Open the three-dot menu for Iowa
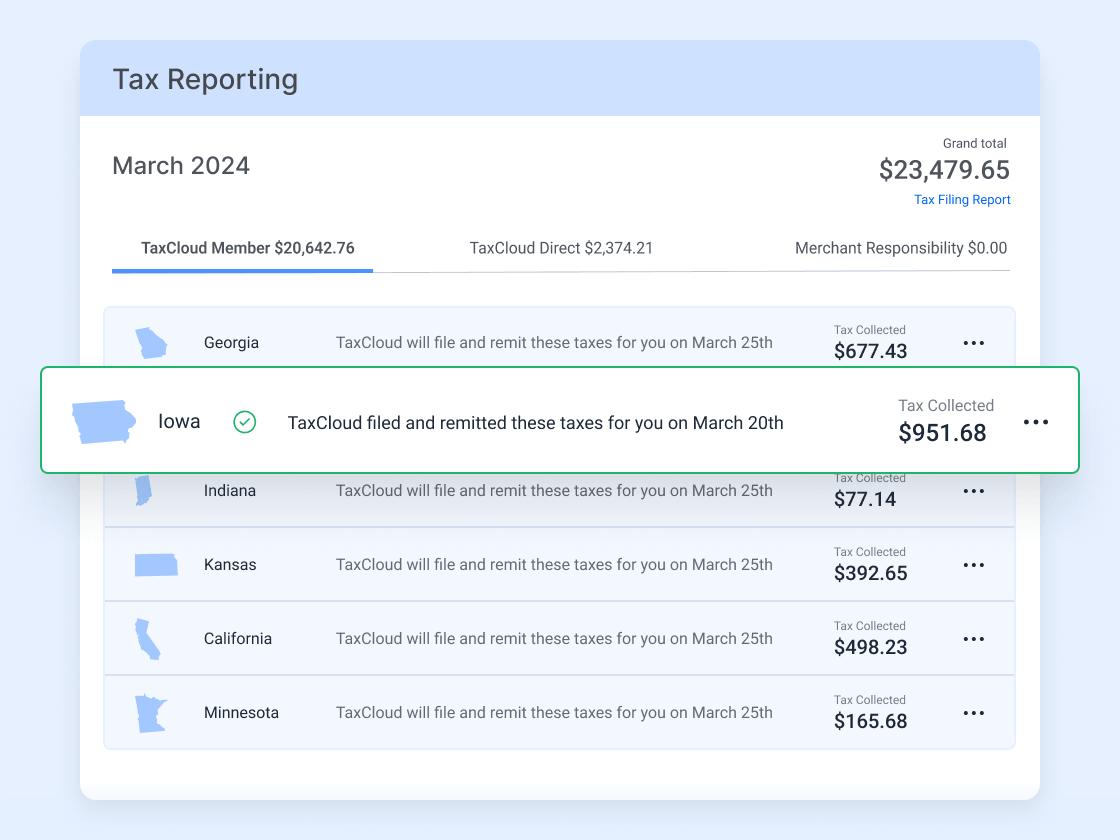 1036,422
